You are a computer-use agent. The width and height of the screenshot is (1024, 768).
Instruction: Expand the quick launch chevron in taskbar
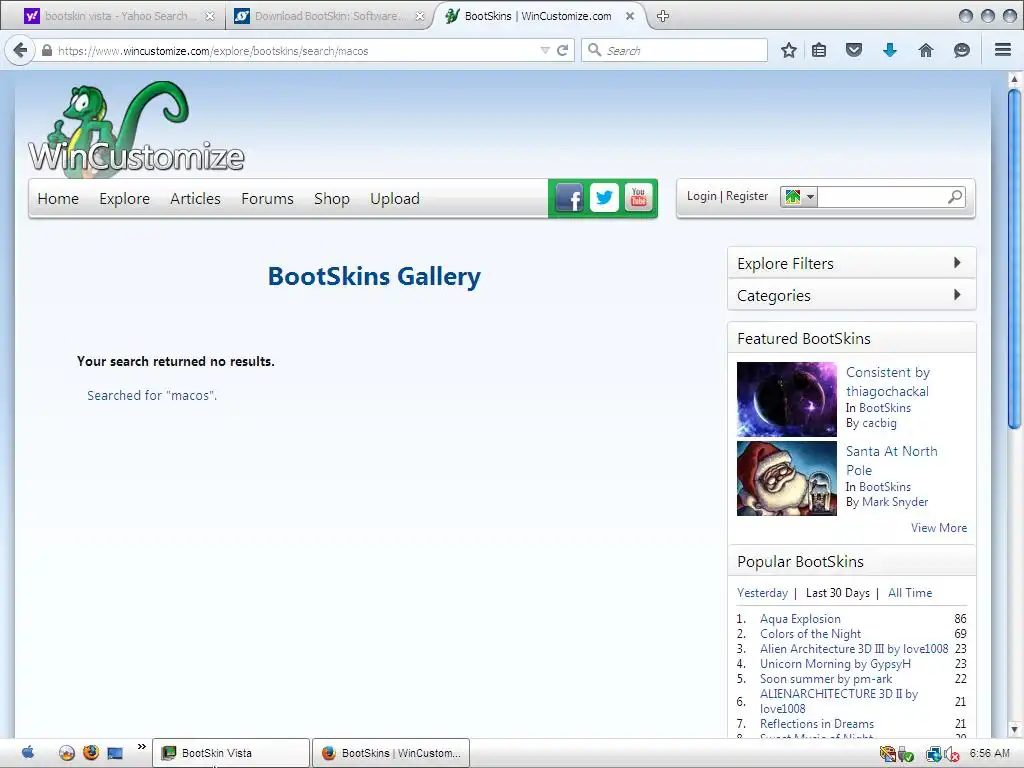[141, 747]
